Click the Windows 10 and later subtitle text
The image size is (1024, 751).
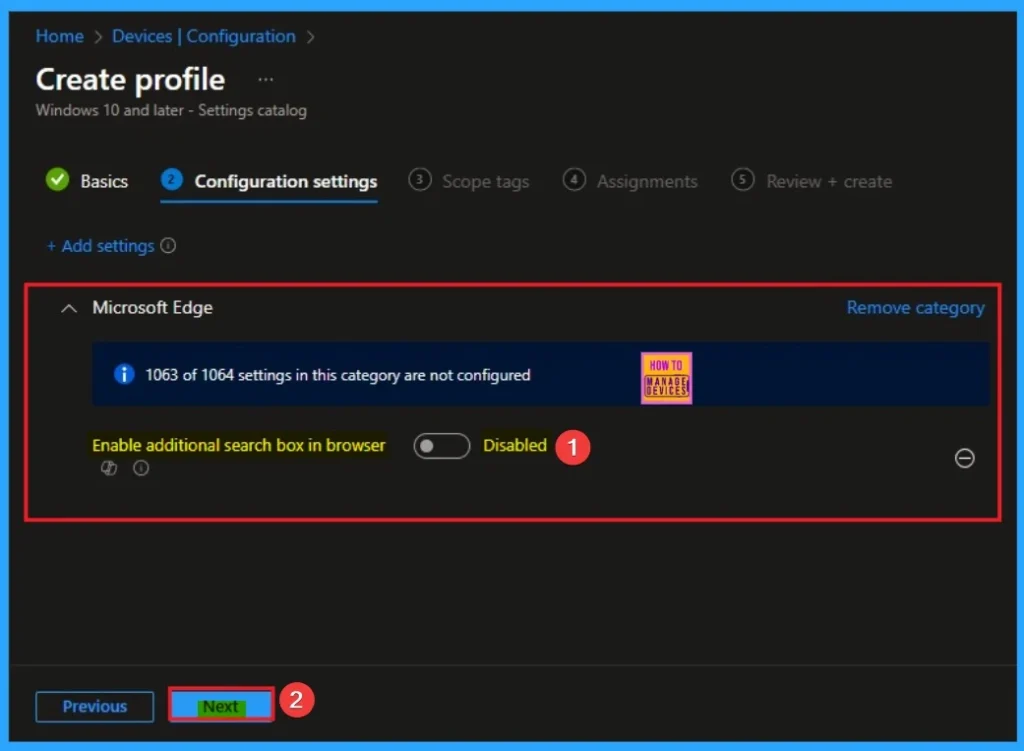(x=171, y=110)
